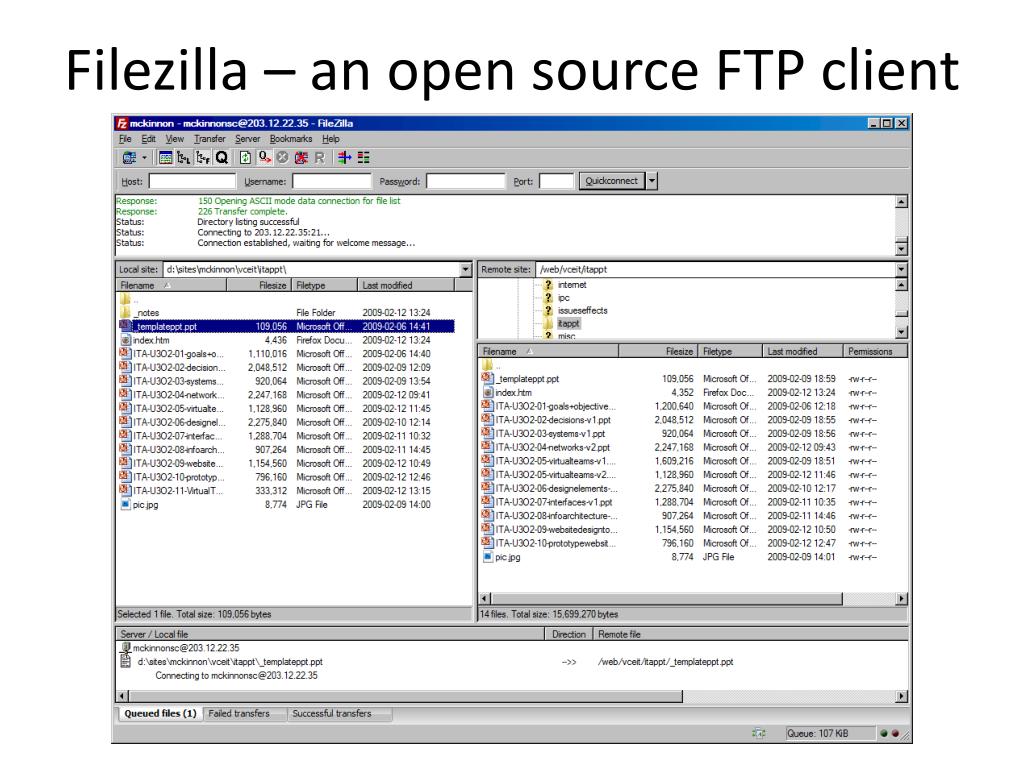Open the Help menu
Image resolution: width=1024 pixels, height=768 pixels.
330,139
